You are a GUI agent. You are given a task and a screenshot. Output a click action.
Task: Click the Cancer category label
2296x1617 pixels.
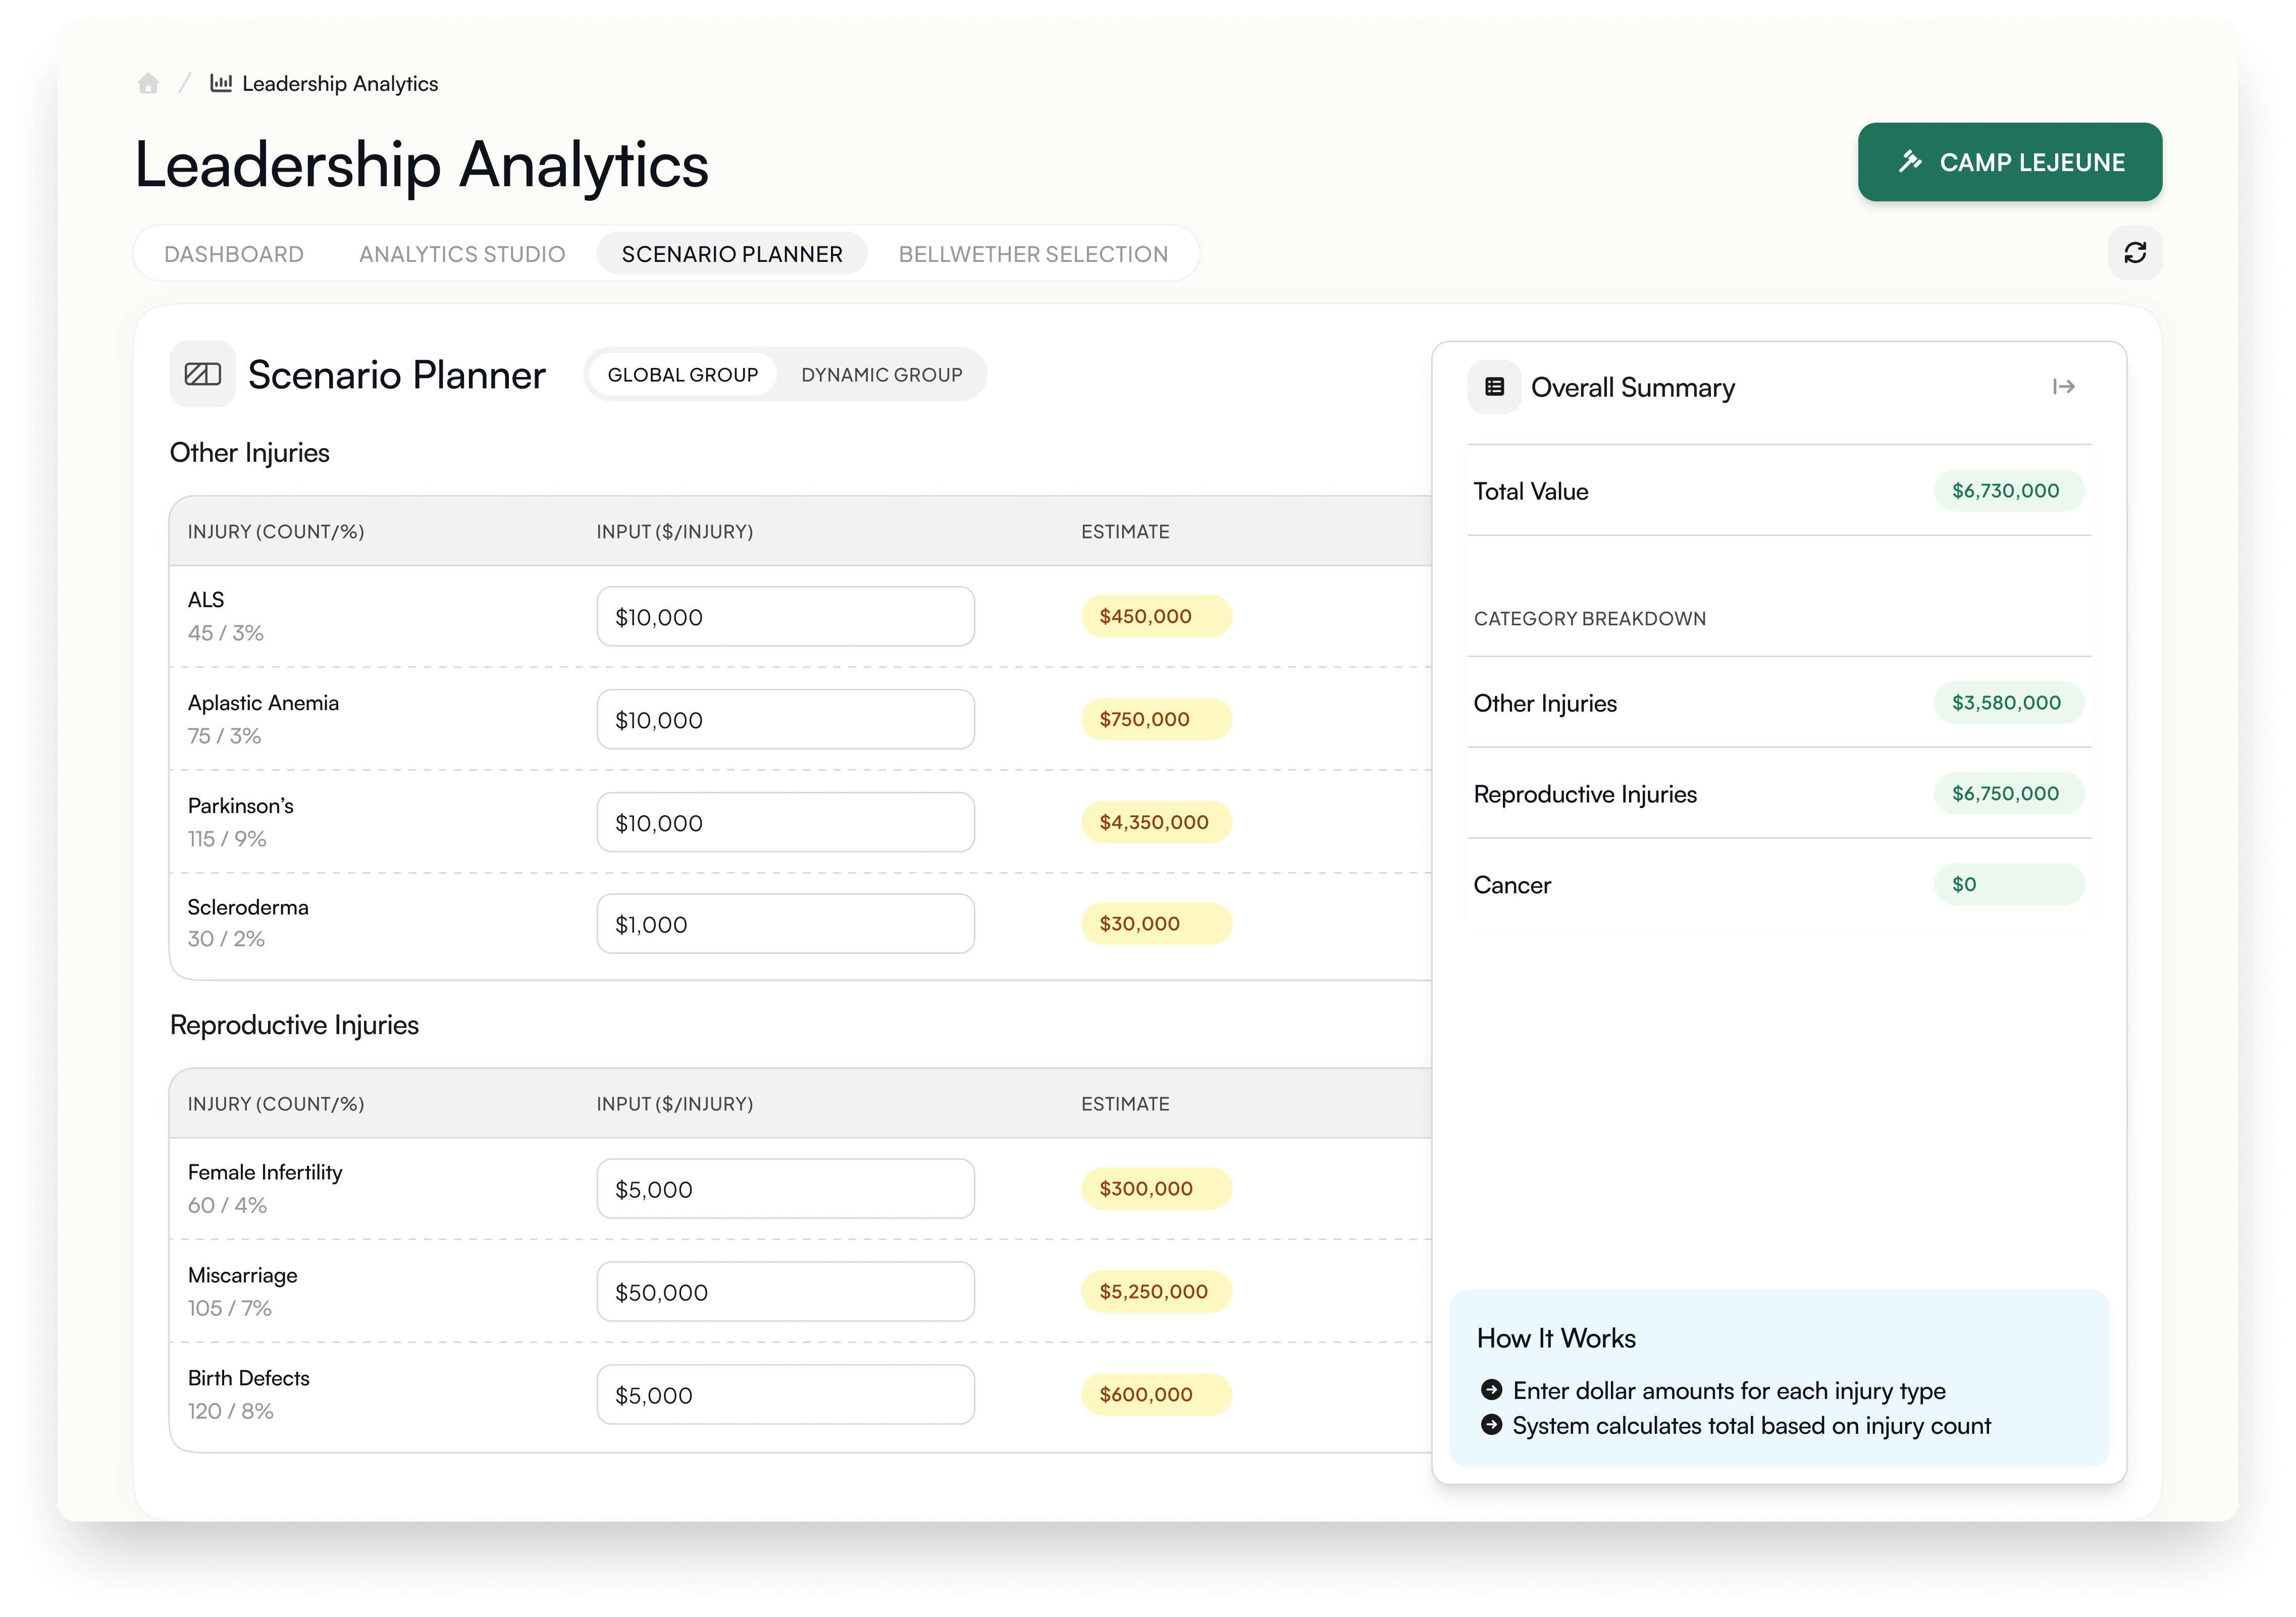click(x=1512, y=885)
